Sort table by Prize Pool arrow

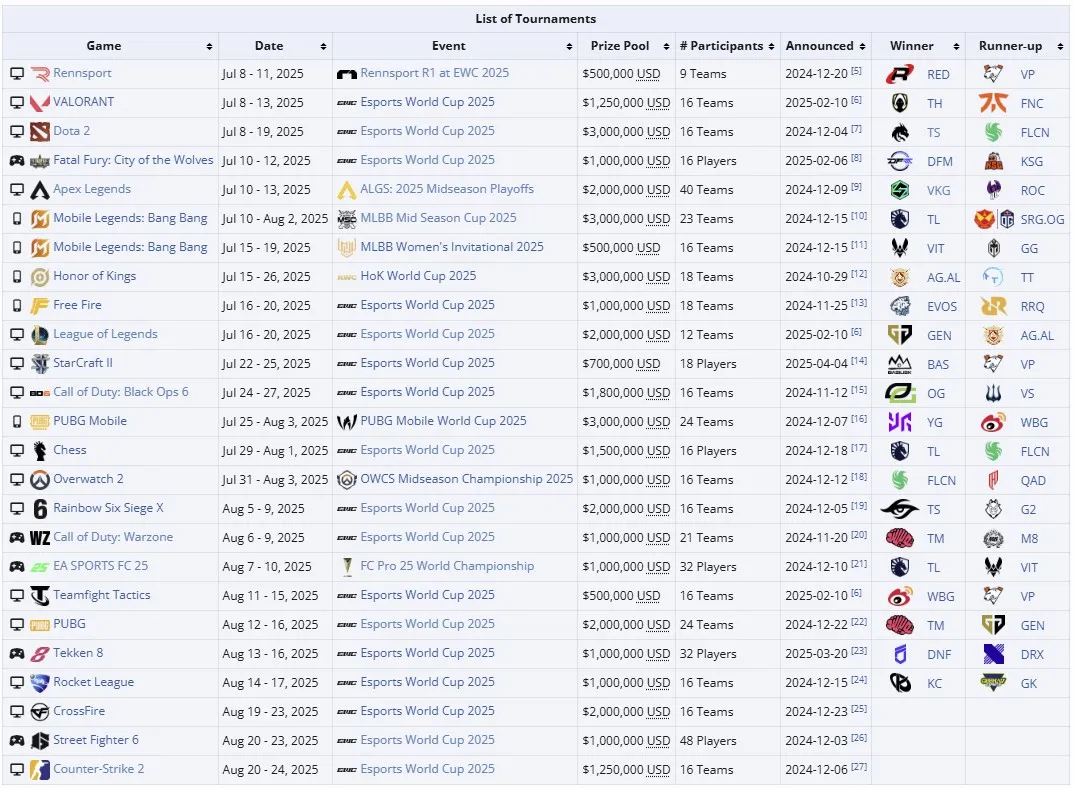coord(666,47)
